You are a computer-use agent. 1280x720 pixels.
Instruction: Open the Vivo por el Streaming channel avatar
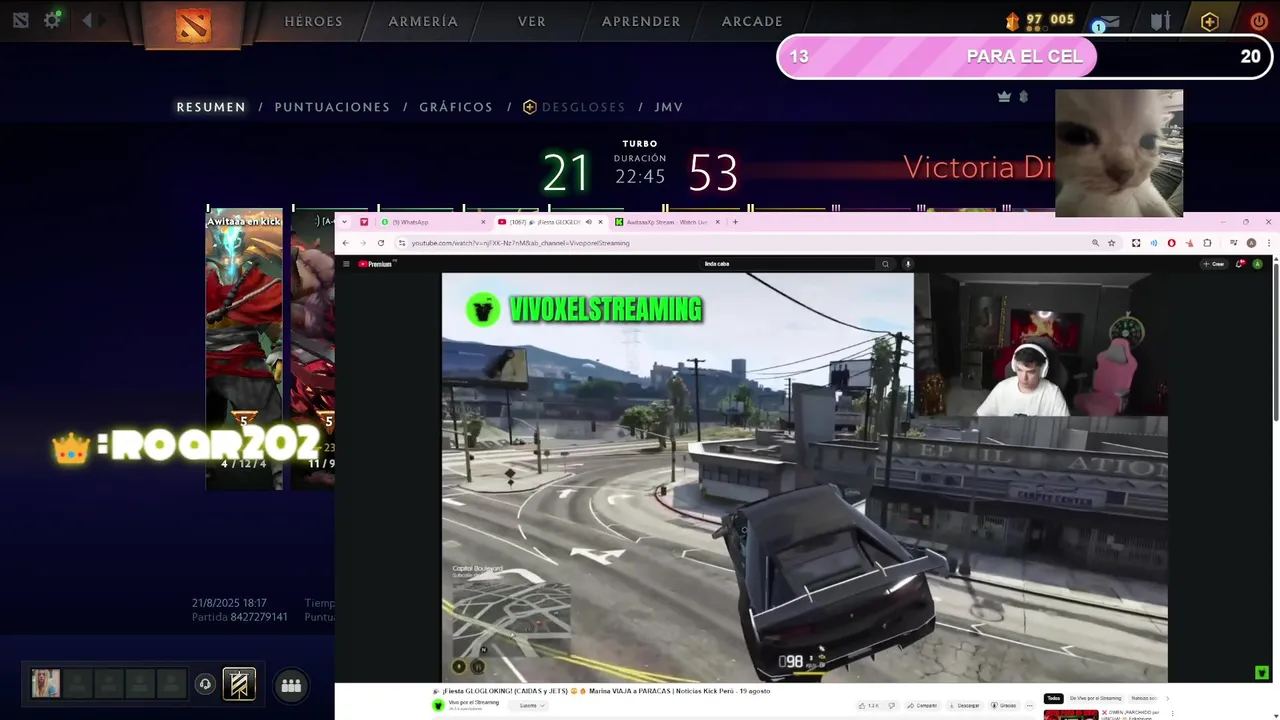tap(437, 705)
